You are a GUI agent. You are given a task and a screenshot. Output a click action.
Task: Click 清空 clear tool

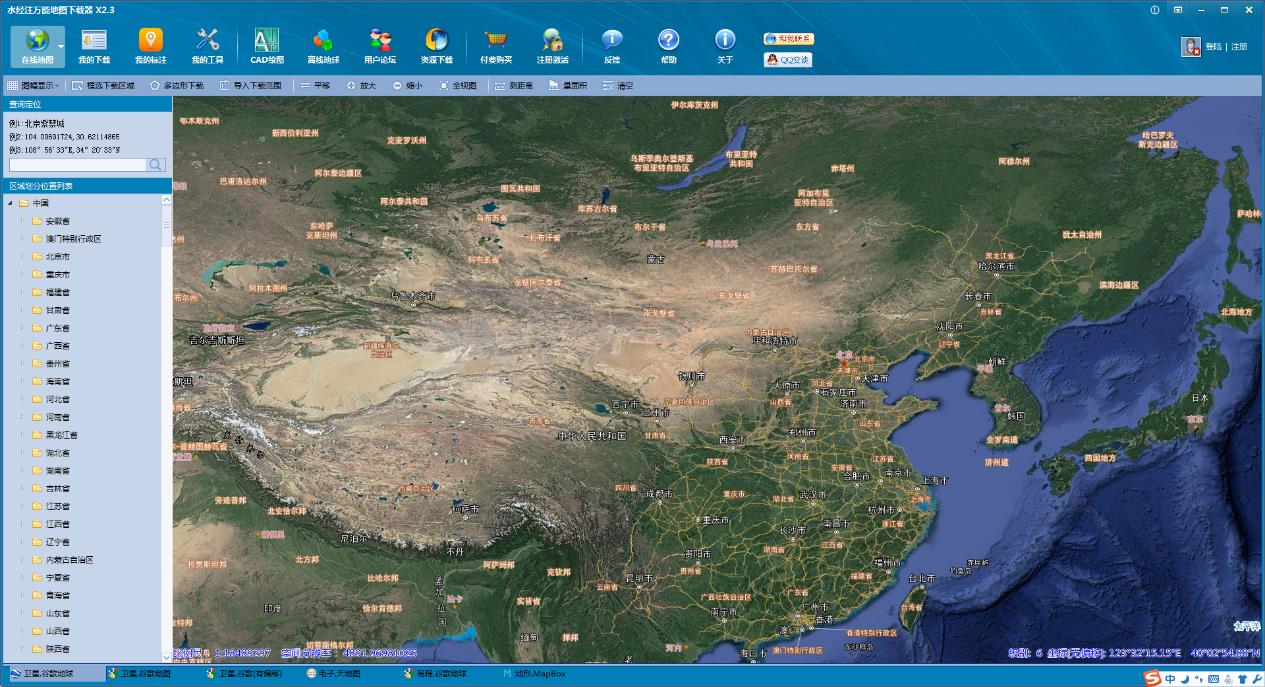(x=618, y=86)
